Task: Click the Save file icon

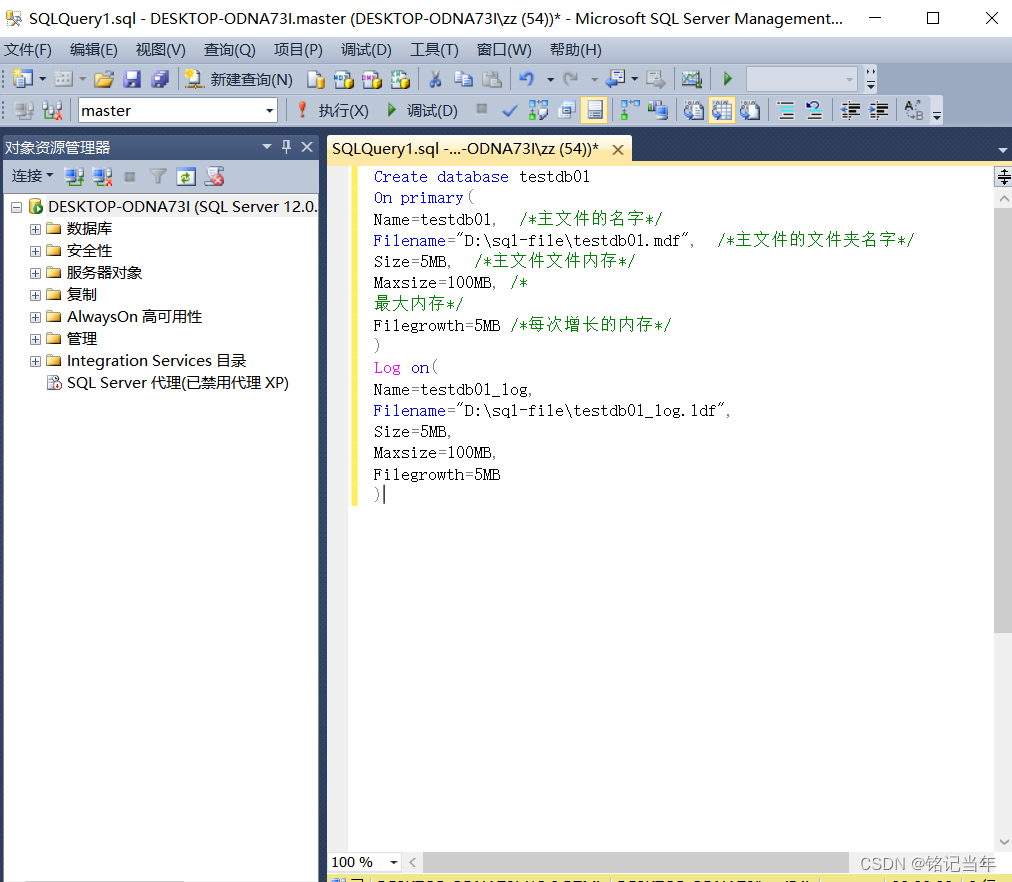Action: point(132,79)
